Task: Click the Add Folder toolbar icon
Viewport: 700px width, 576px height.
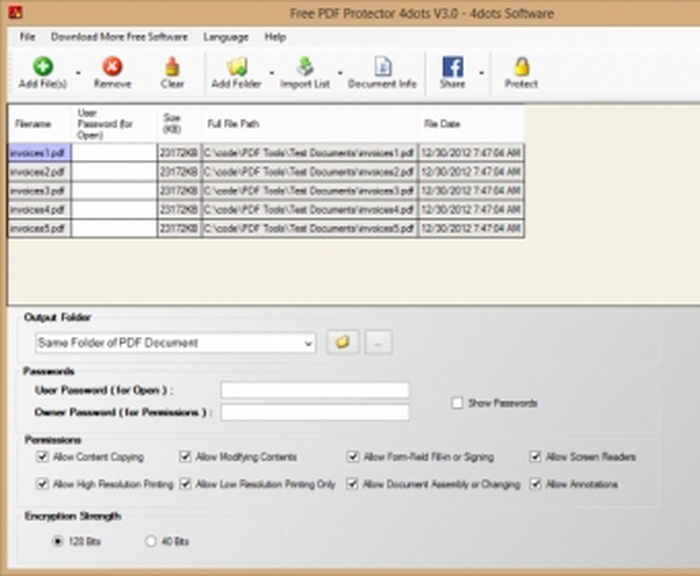Action: click(x=237, y=67)
